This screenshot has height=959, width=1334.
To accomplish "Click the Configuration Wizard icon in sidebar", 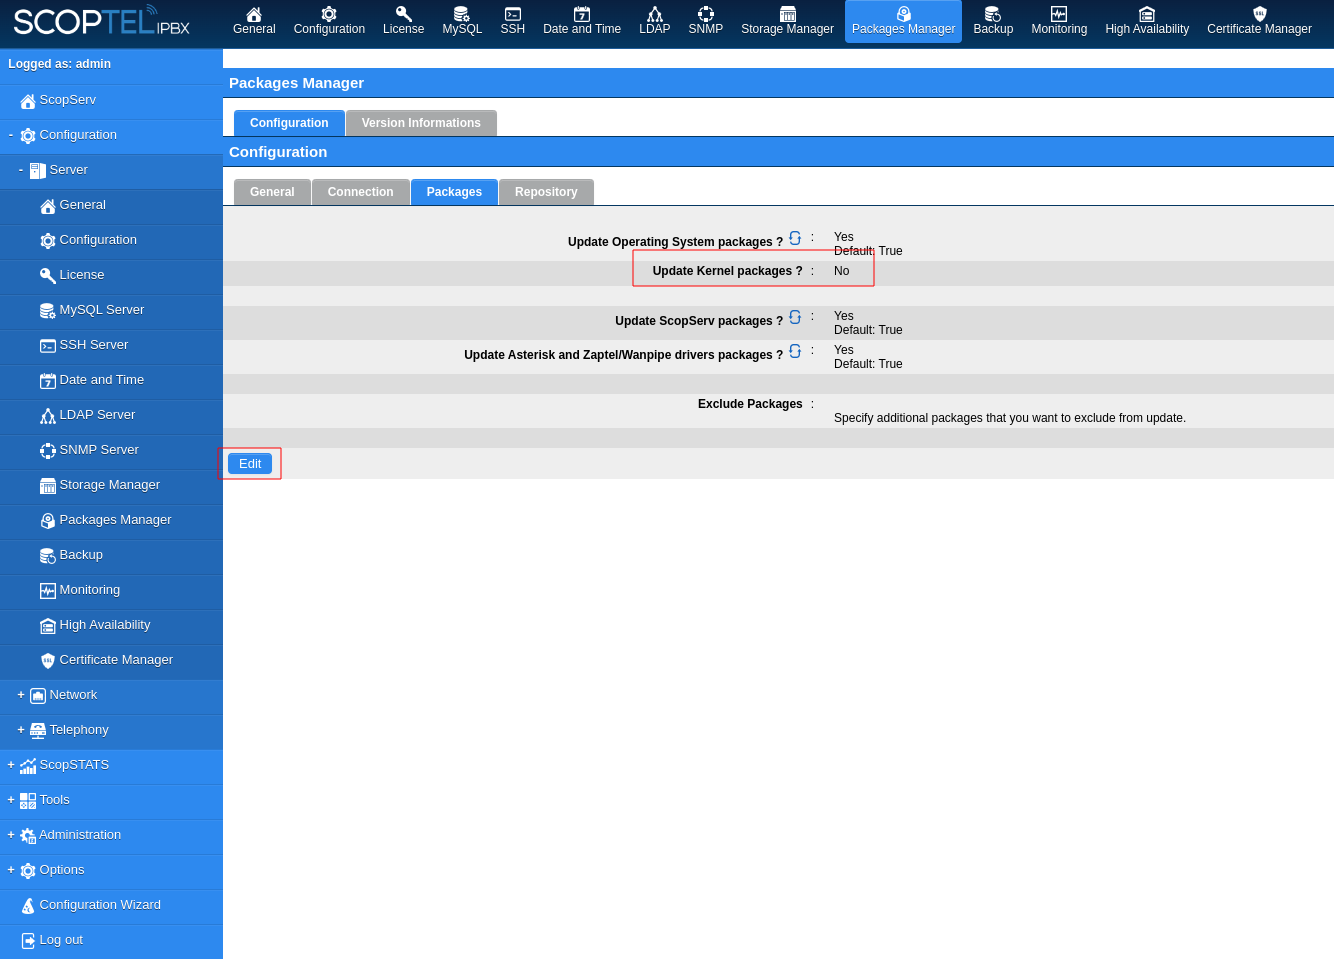I will pyautogui.click(x=28, y=906).
